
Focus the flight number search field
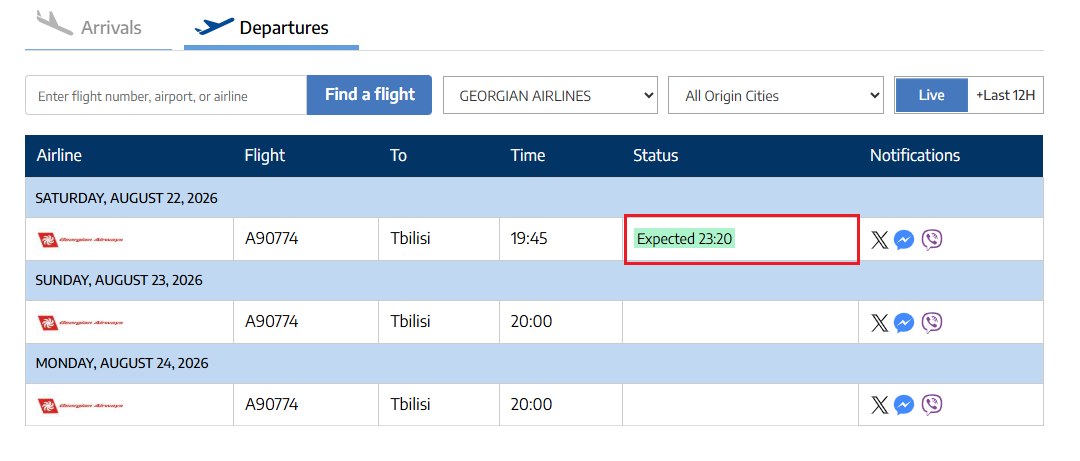point(166,96)
